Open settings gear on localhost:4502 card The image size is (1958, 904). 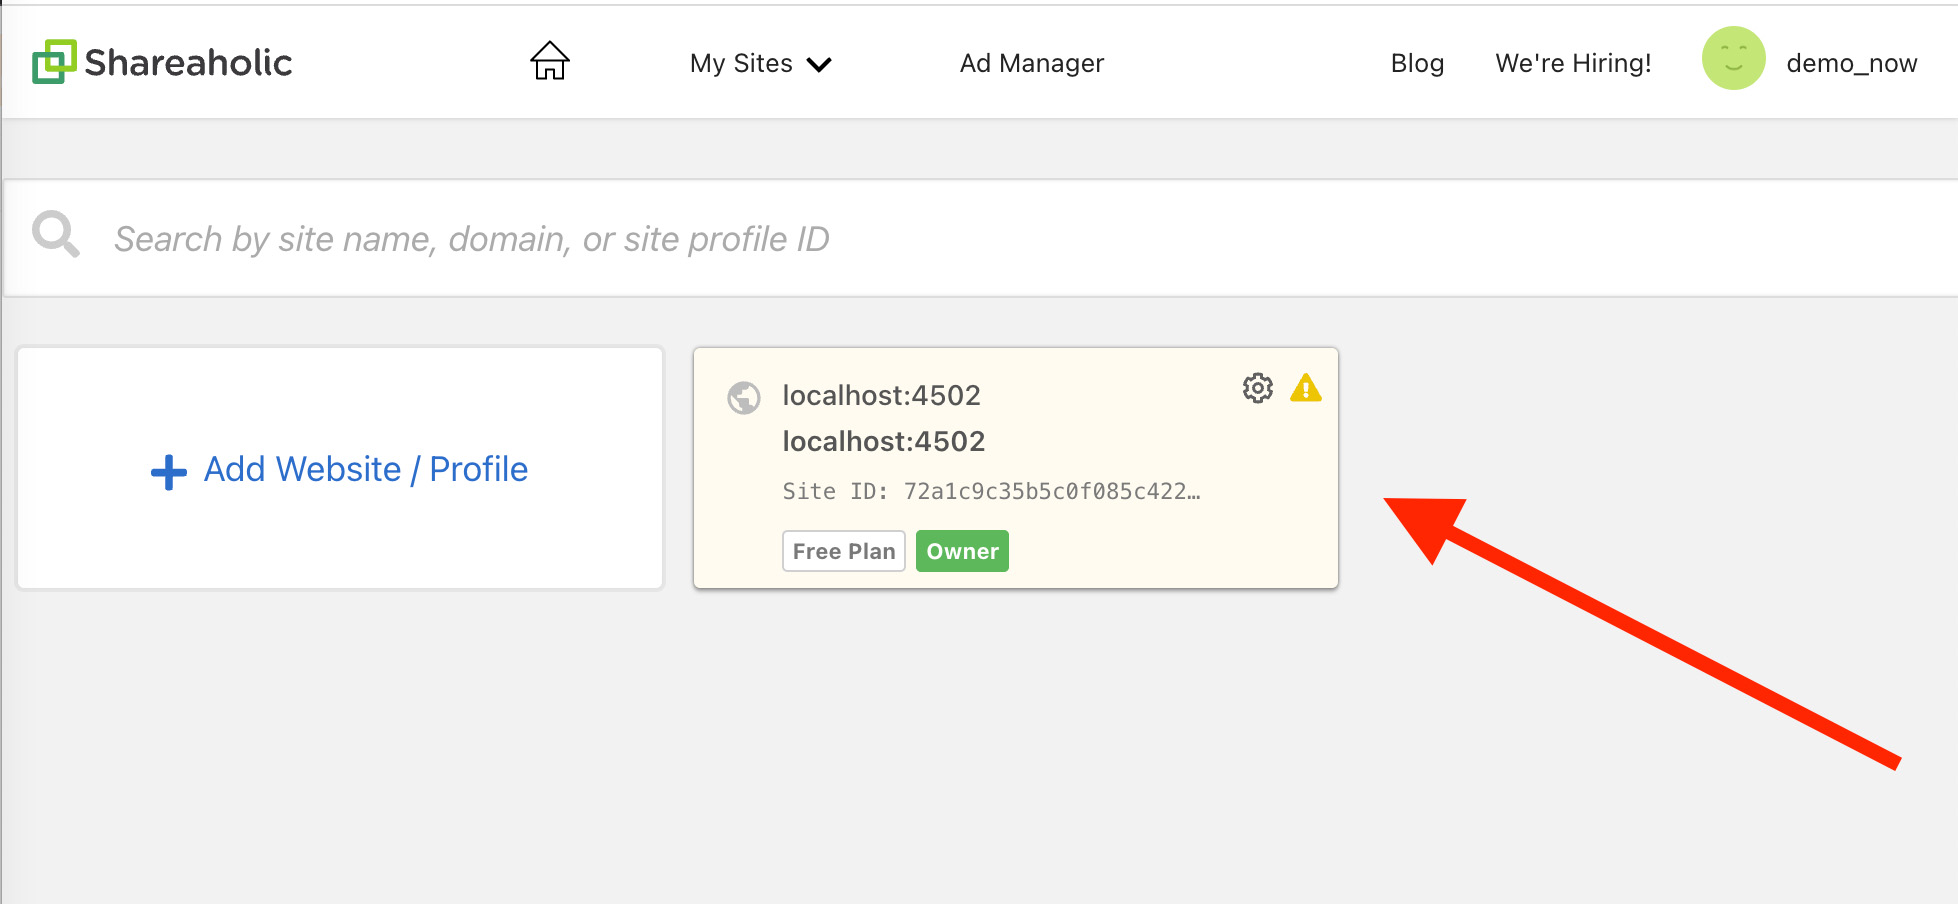point(1257,388)
